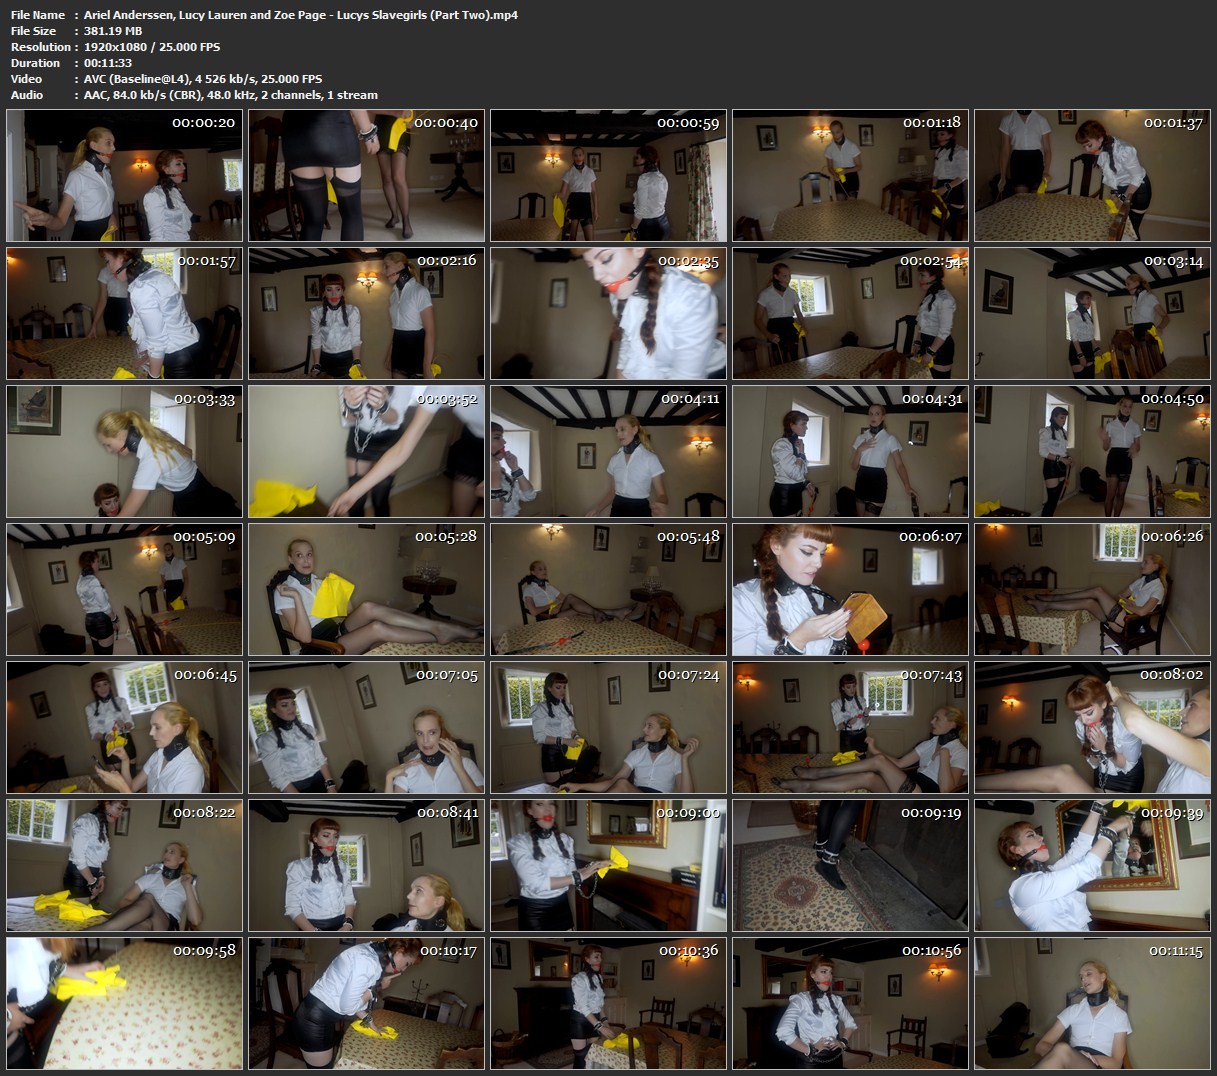Screen dimensions: 1217x1076
Task: Select the frame timestamped 00:05:28
Action: coord(367,590)
